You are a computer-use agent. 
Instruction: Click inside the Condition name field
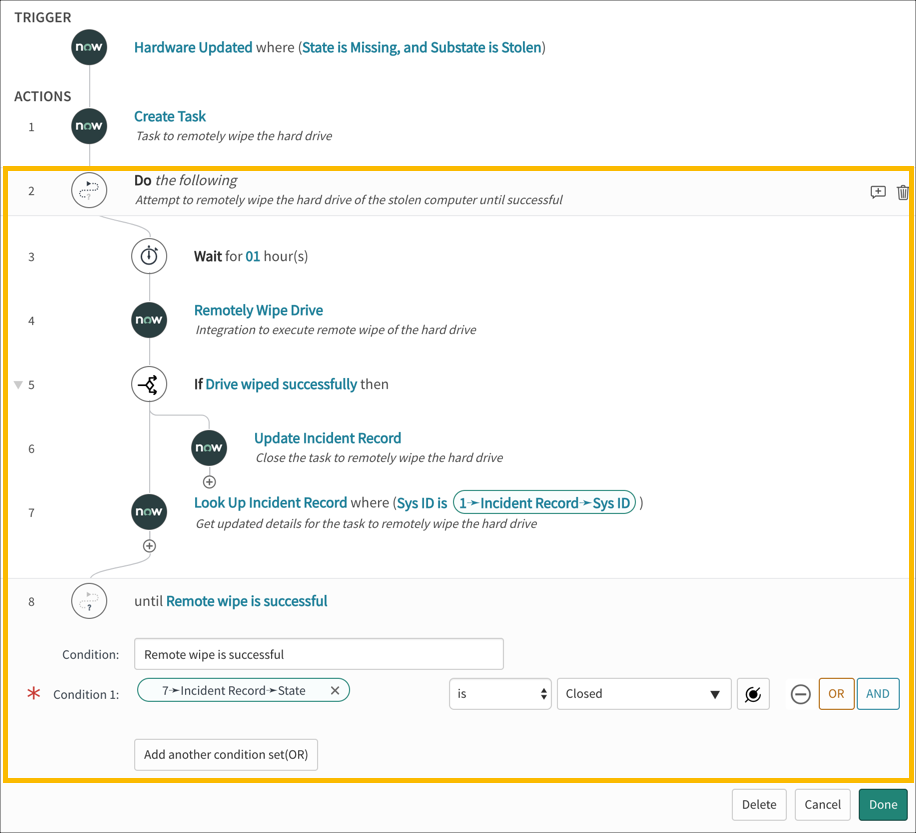[x=318, y=653]
